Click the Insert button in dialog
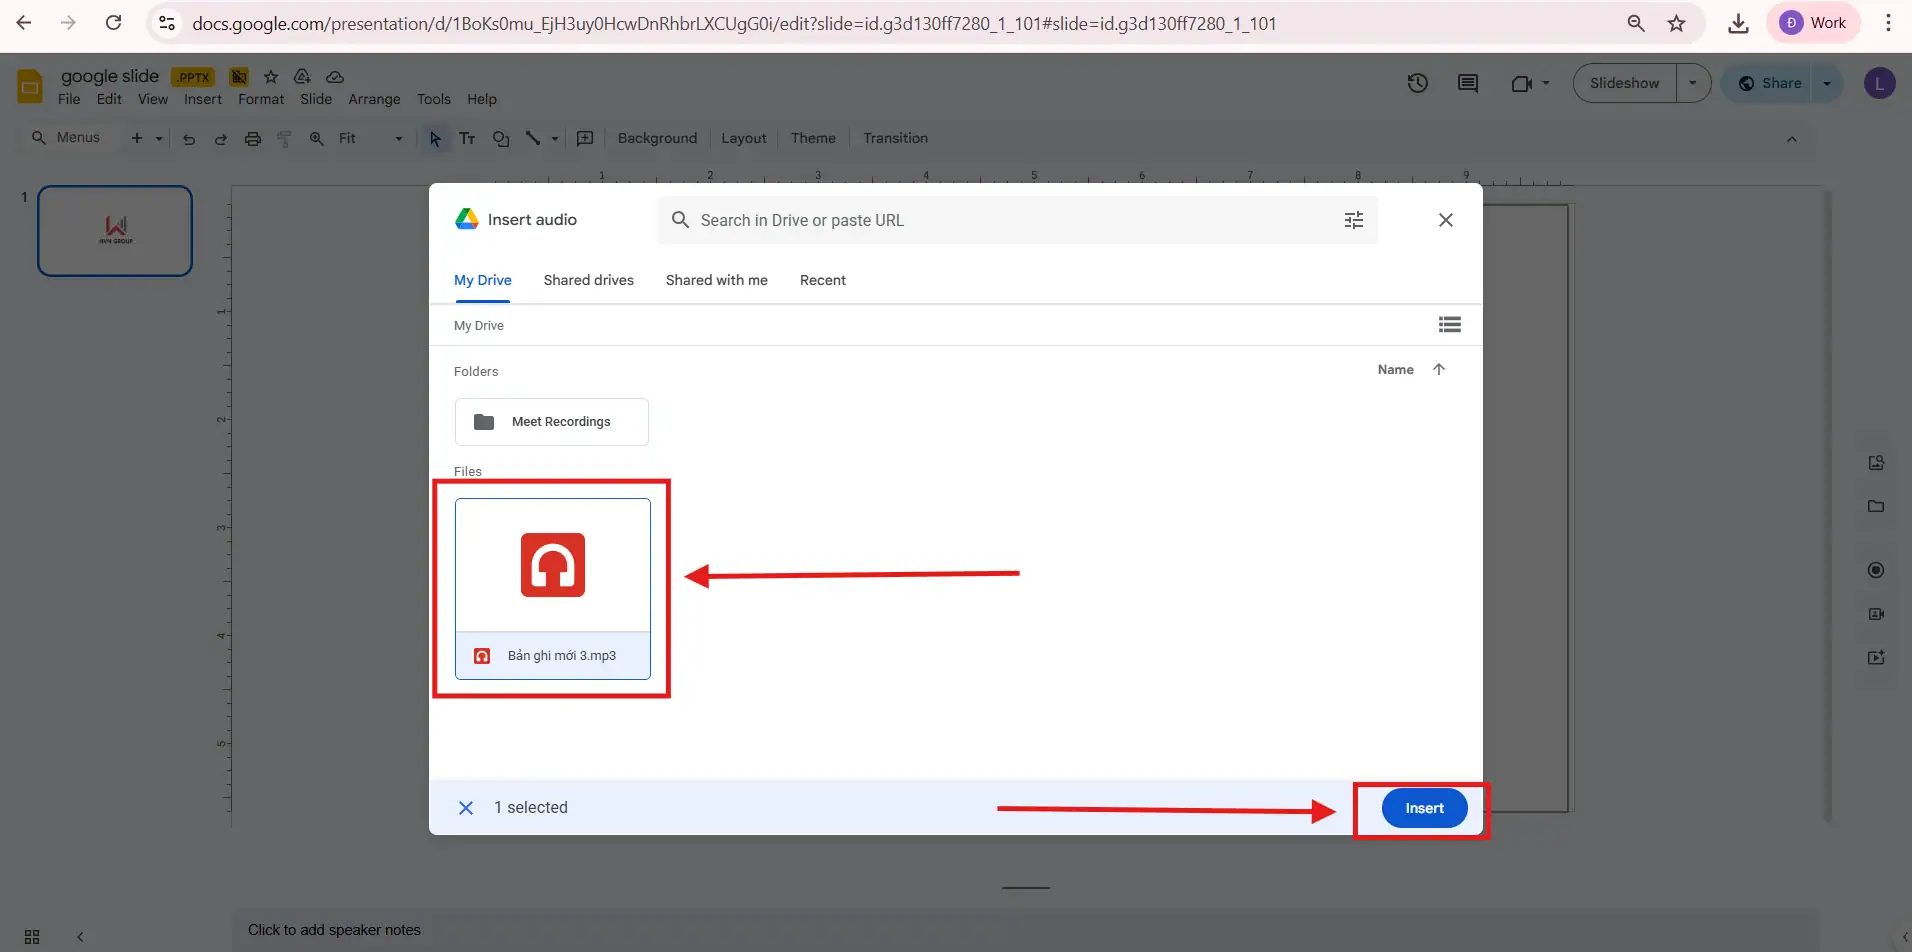 (x=1424, y=808)
